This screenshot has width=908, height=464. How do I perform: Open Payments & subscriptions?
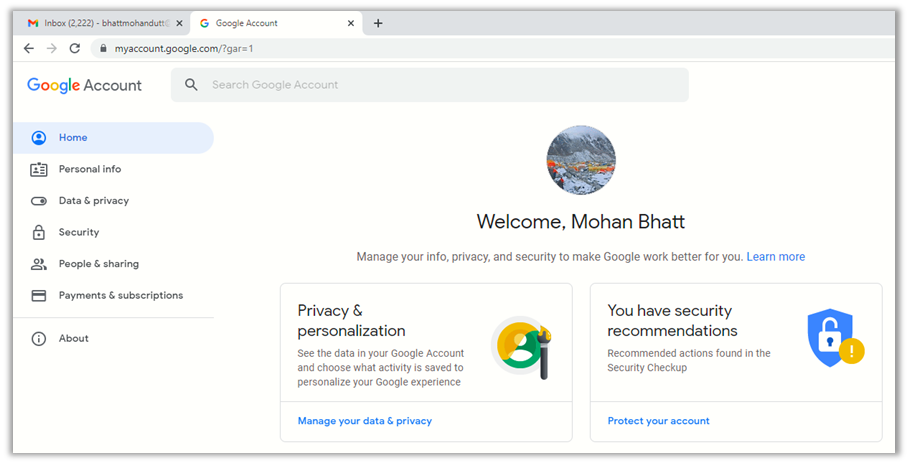click(114, 295)
